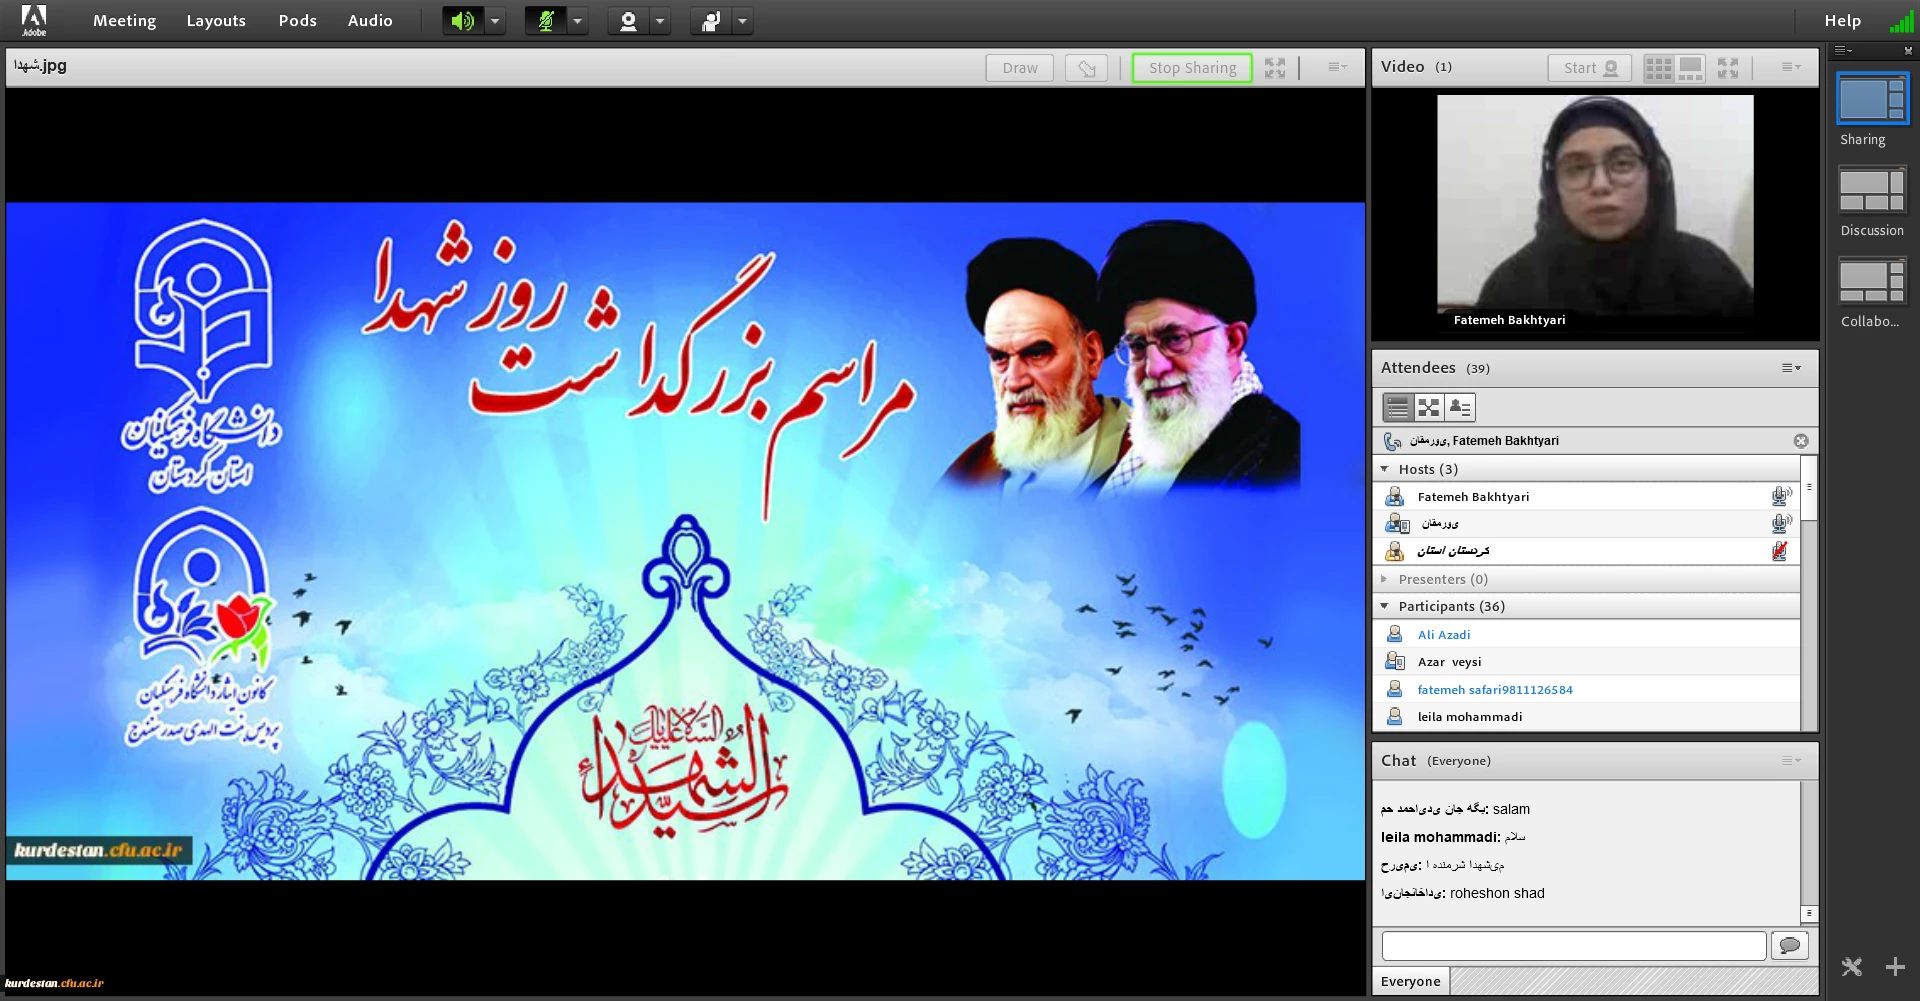Open the Attendees pod options menu
The width and height of the screenshot is (1920, 1001).
1790,368
